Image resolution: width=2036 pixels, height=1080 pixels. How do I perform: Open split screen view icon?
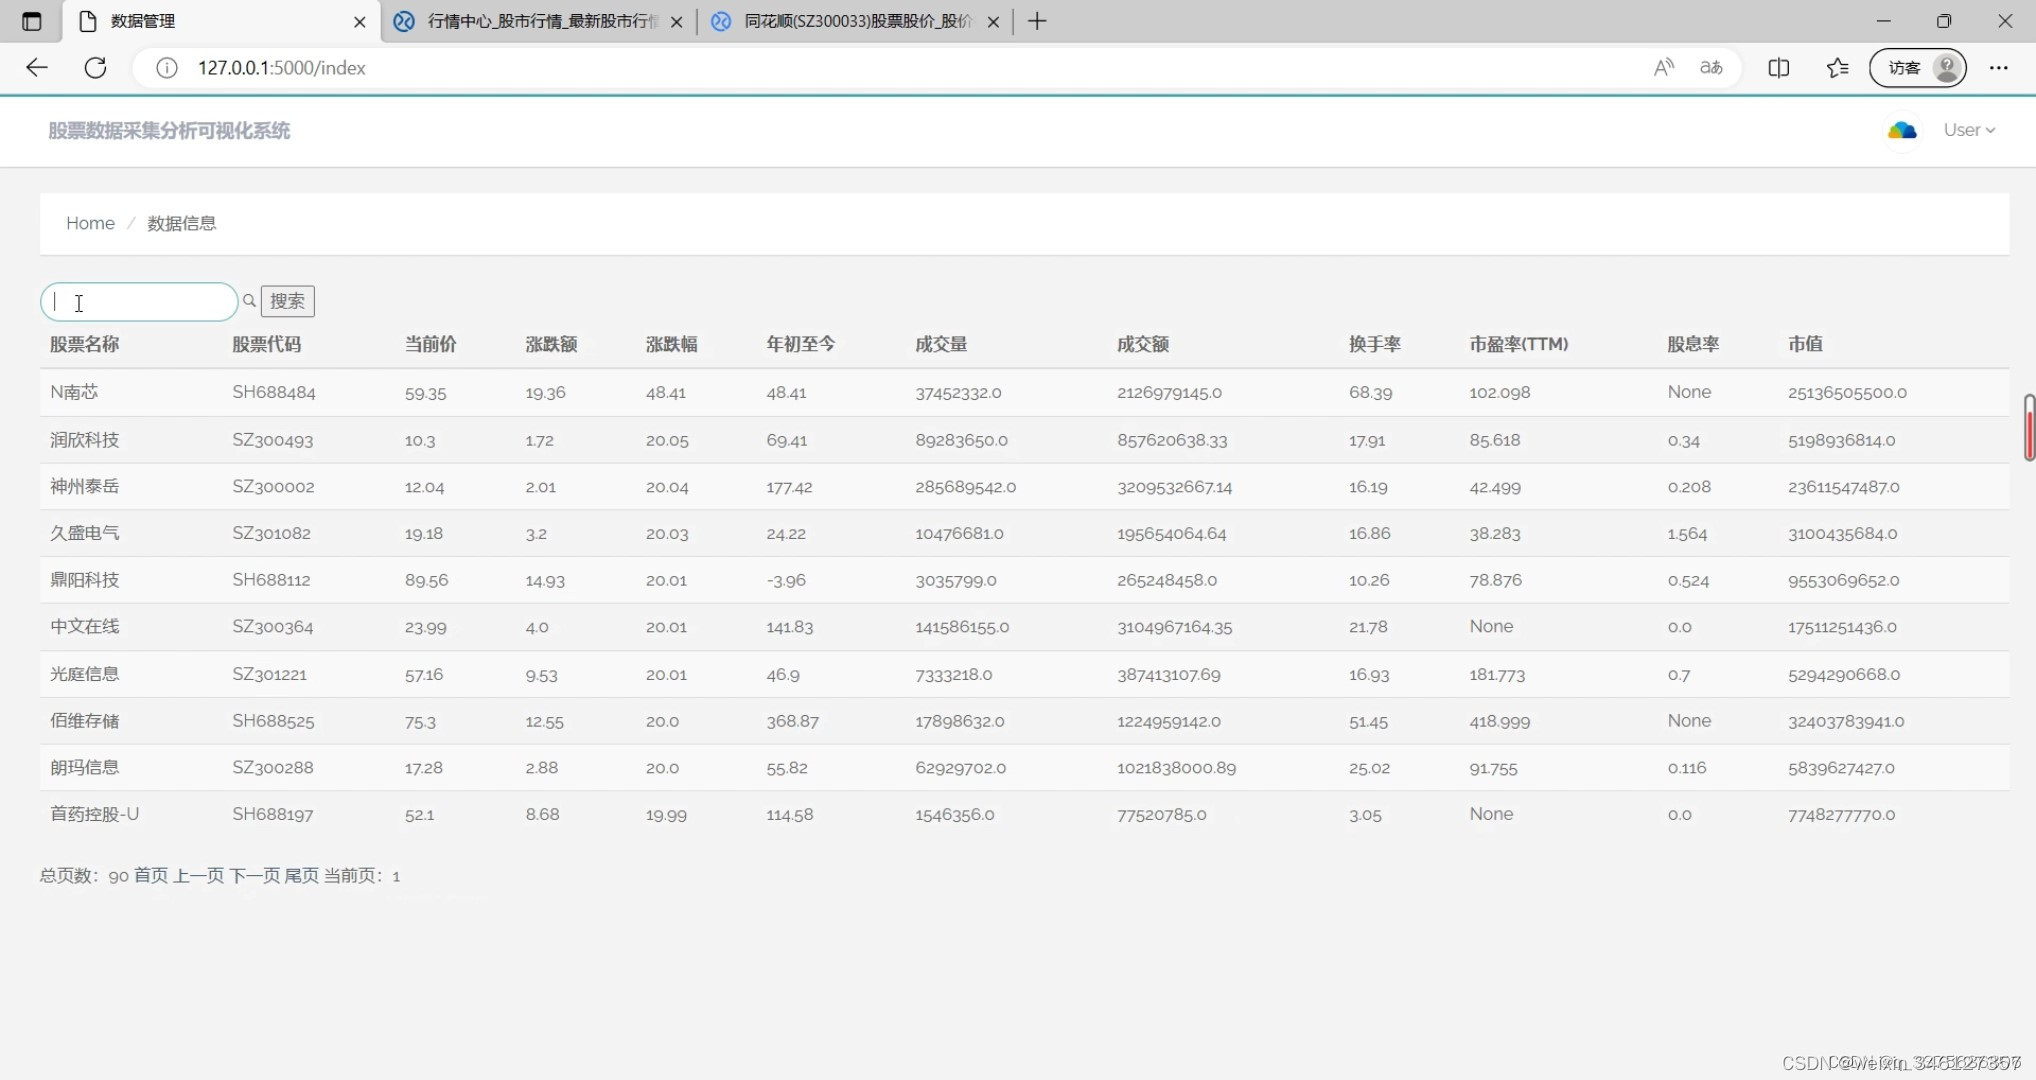point(1780,67)
